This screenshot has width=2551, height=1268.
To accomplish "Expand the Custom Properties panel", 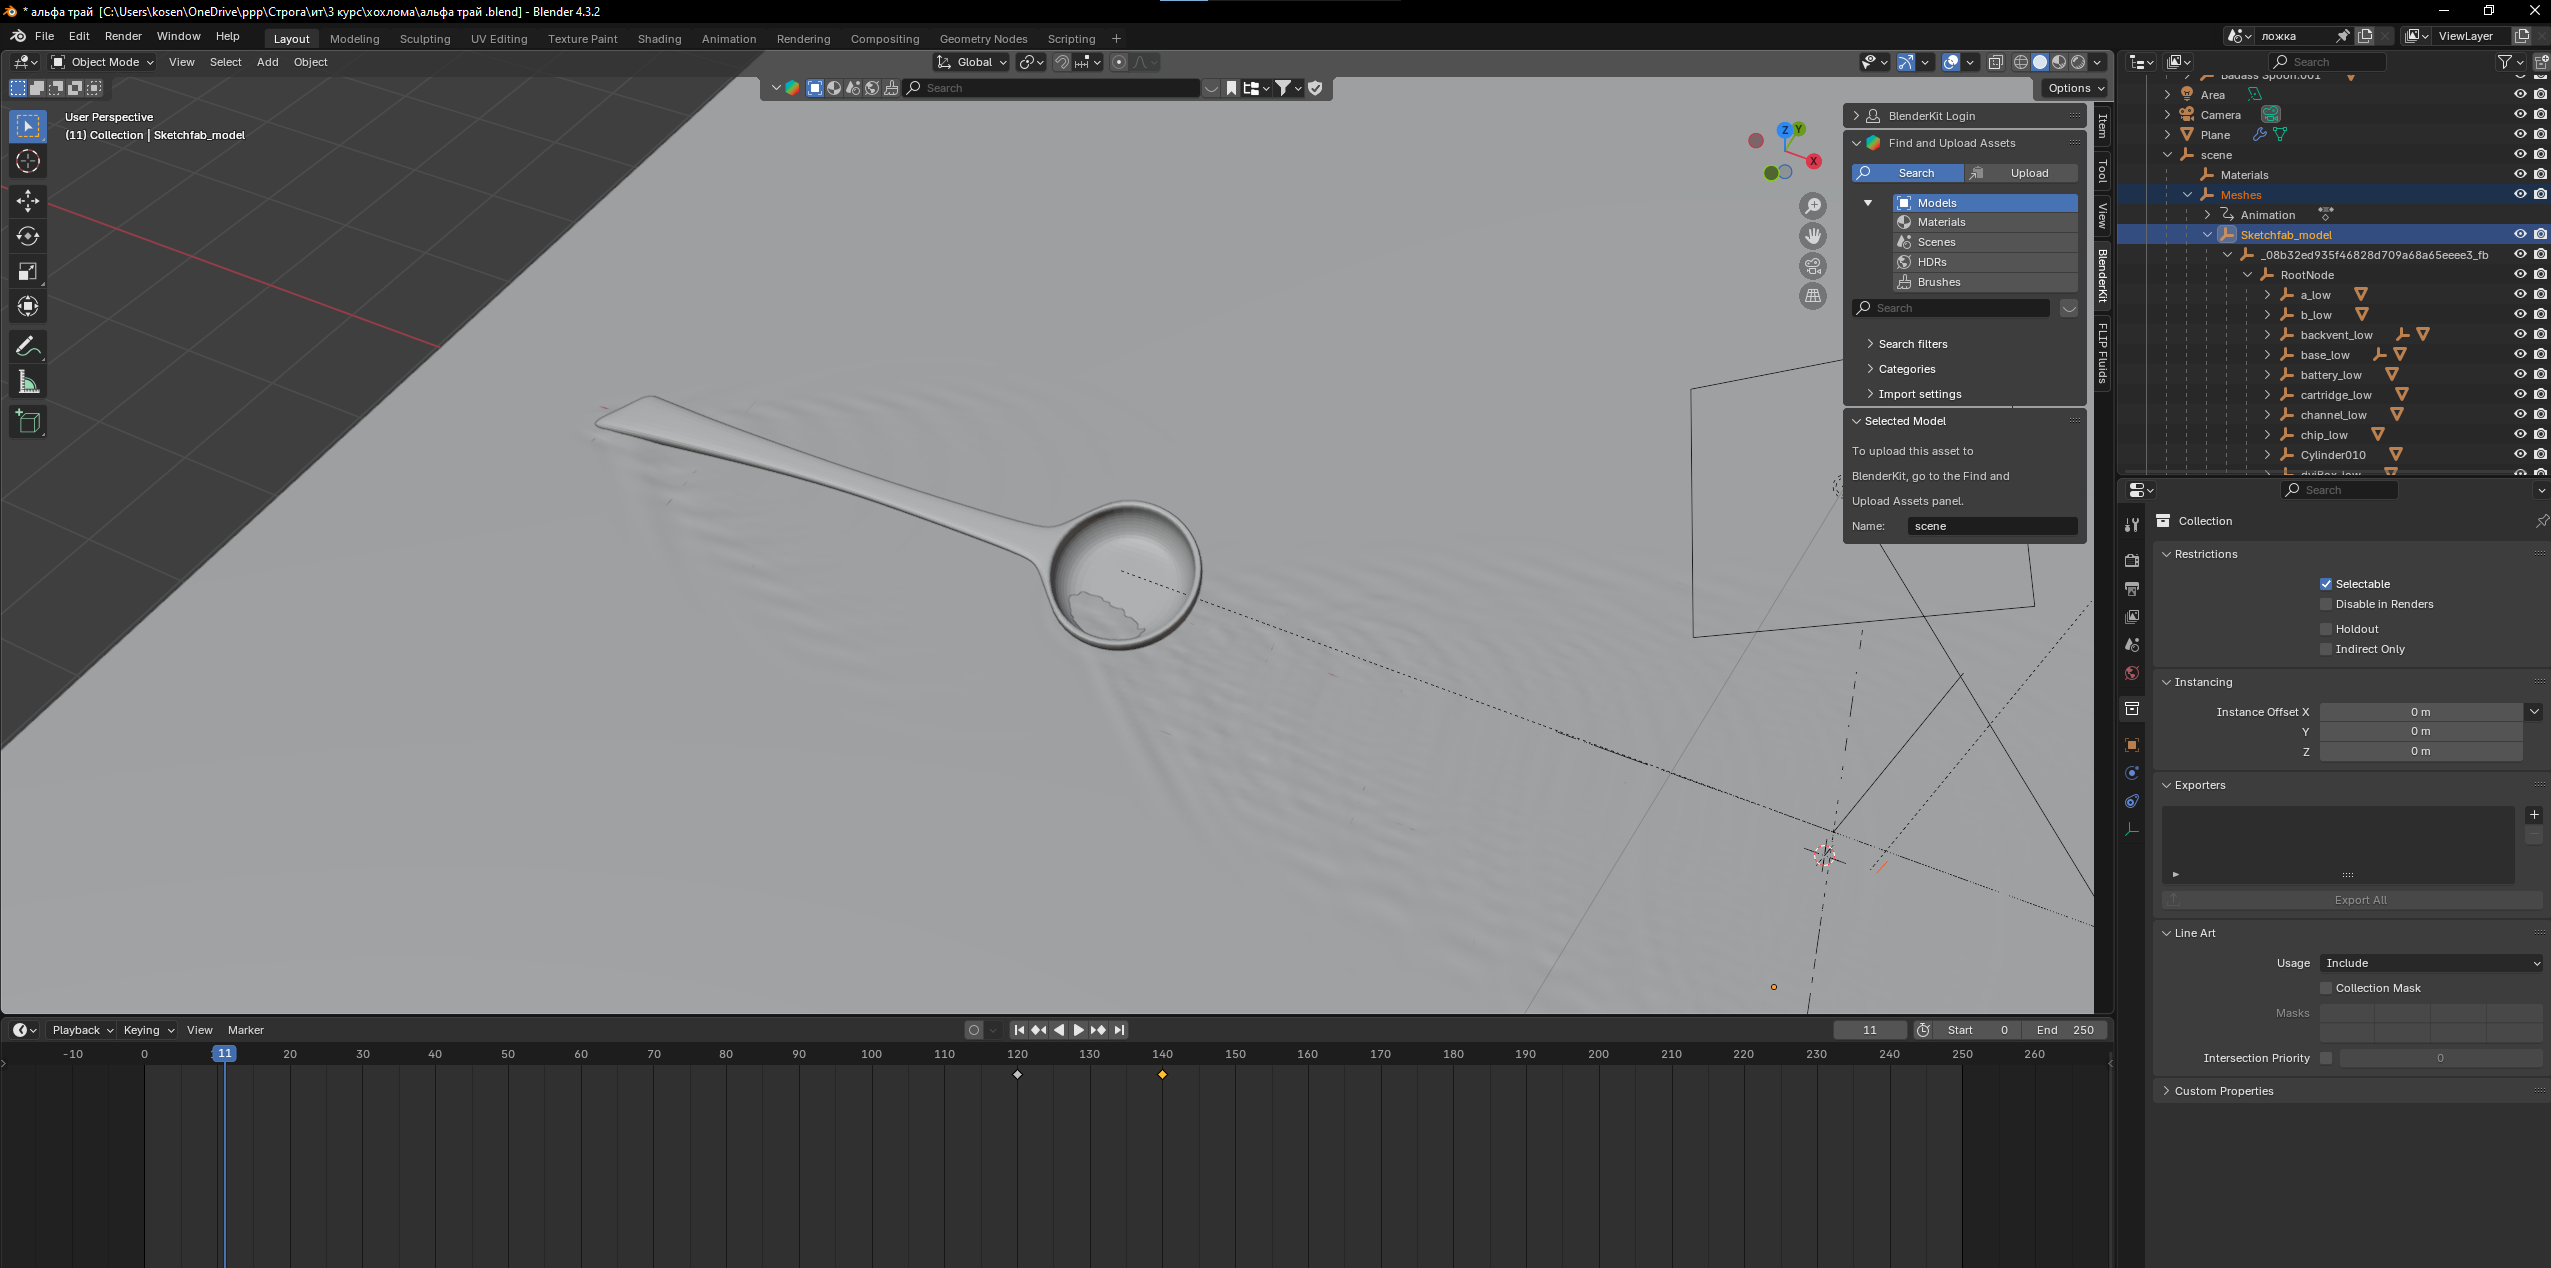I will coord(2223,1091).
